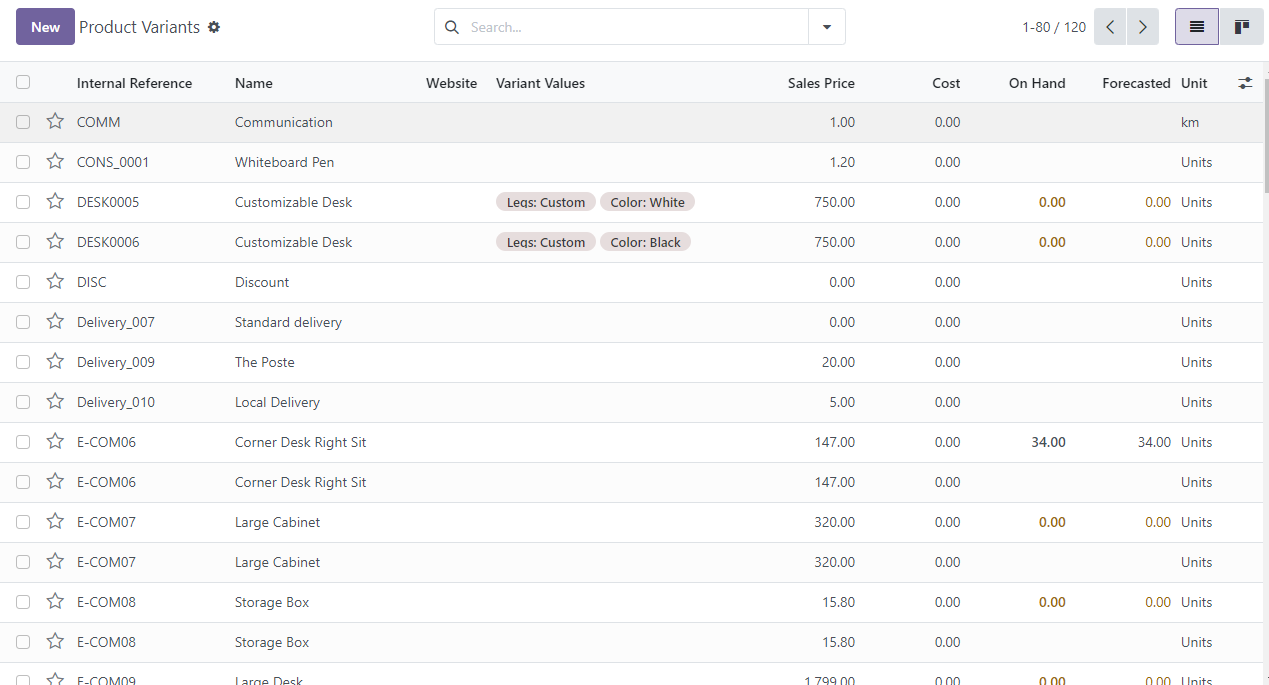
Task: Tick the checkbox for DESK0005
Action: pos(23,201)
